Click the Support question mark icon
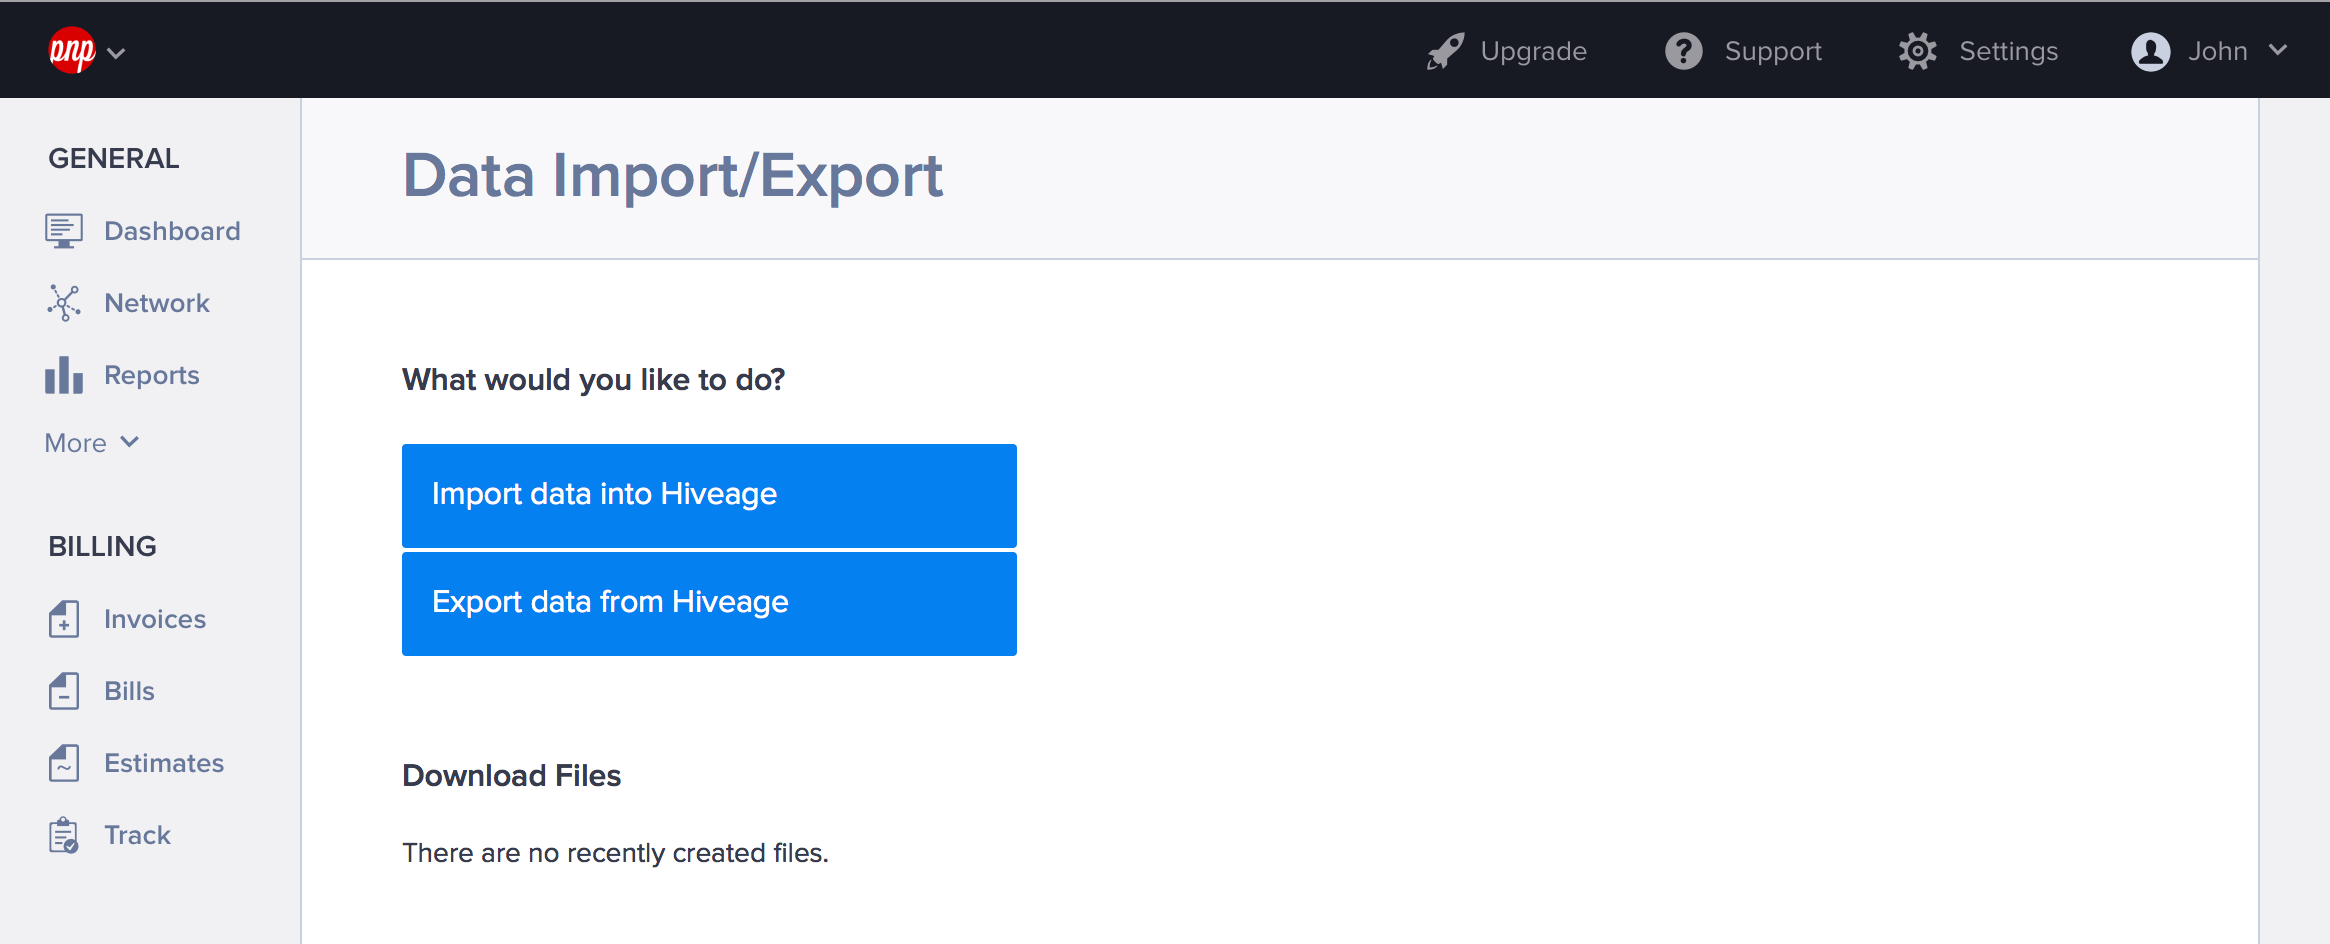 [1684, 51]
